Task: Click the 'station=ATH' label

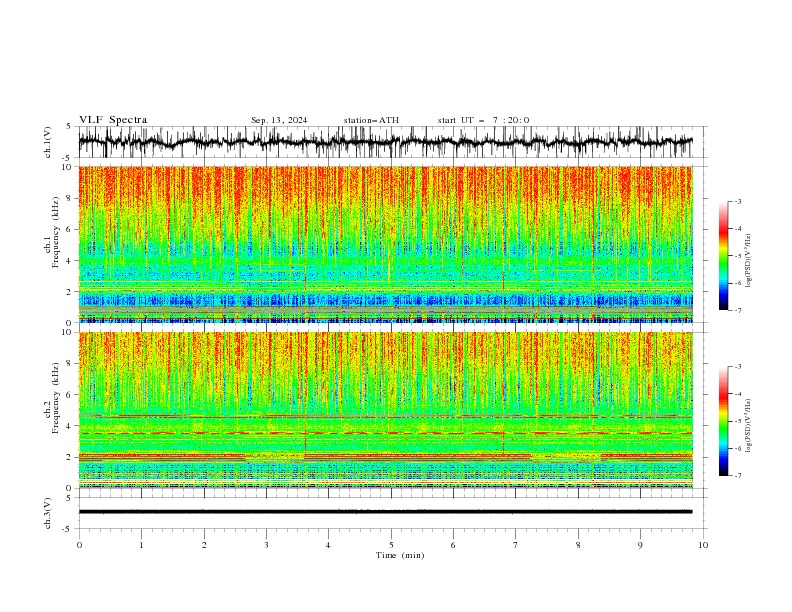Action: coord(371,120)
